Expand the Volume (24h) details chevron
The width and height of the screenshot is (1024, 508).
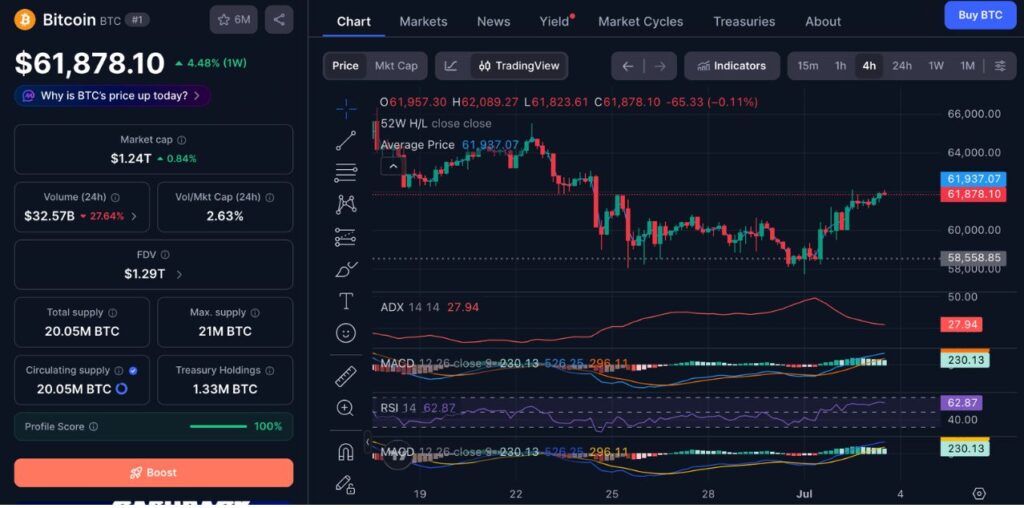[134, 216]
